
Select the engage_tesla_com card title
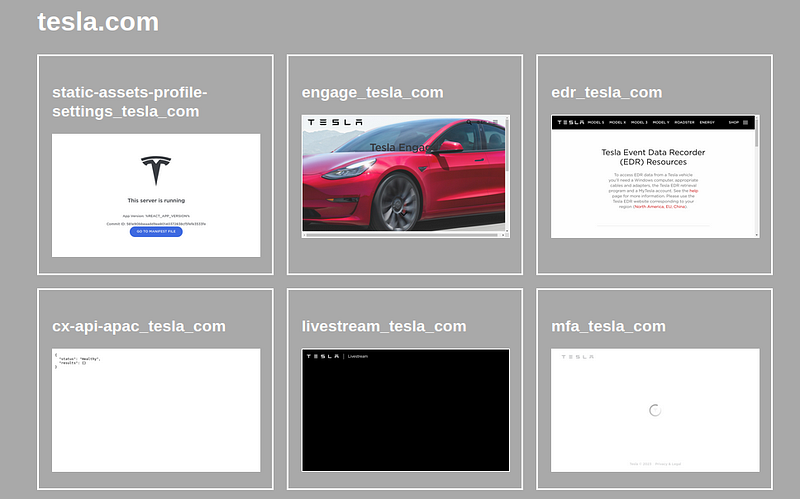372,92
